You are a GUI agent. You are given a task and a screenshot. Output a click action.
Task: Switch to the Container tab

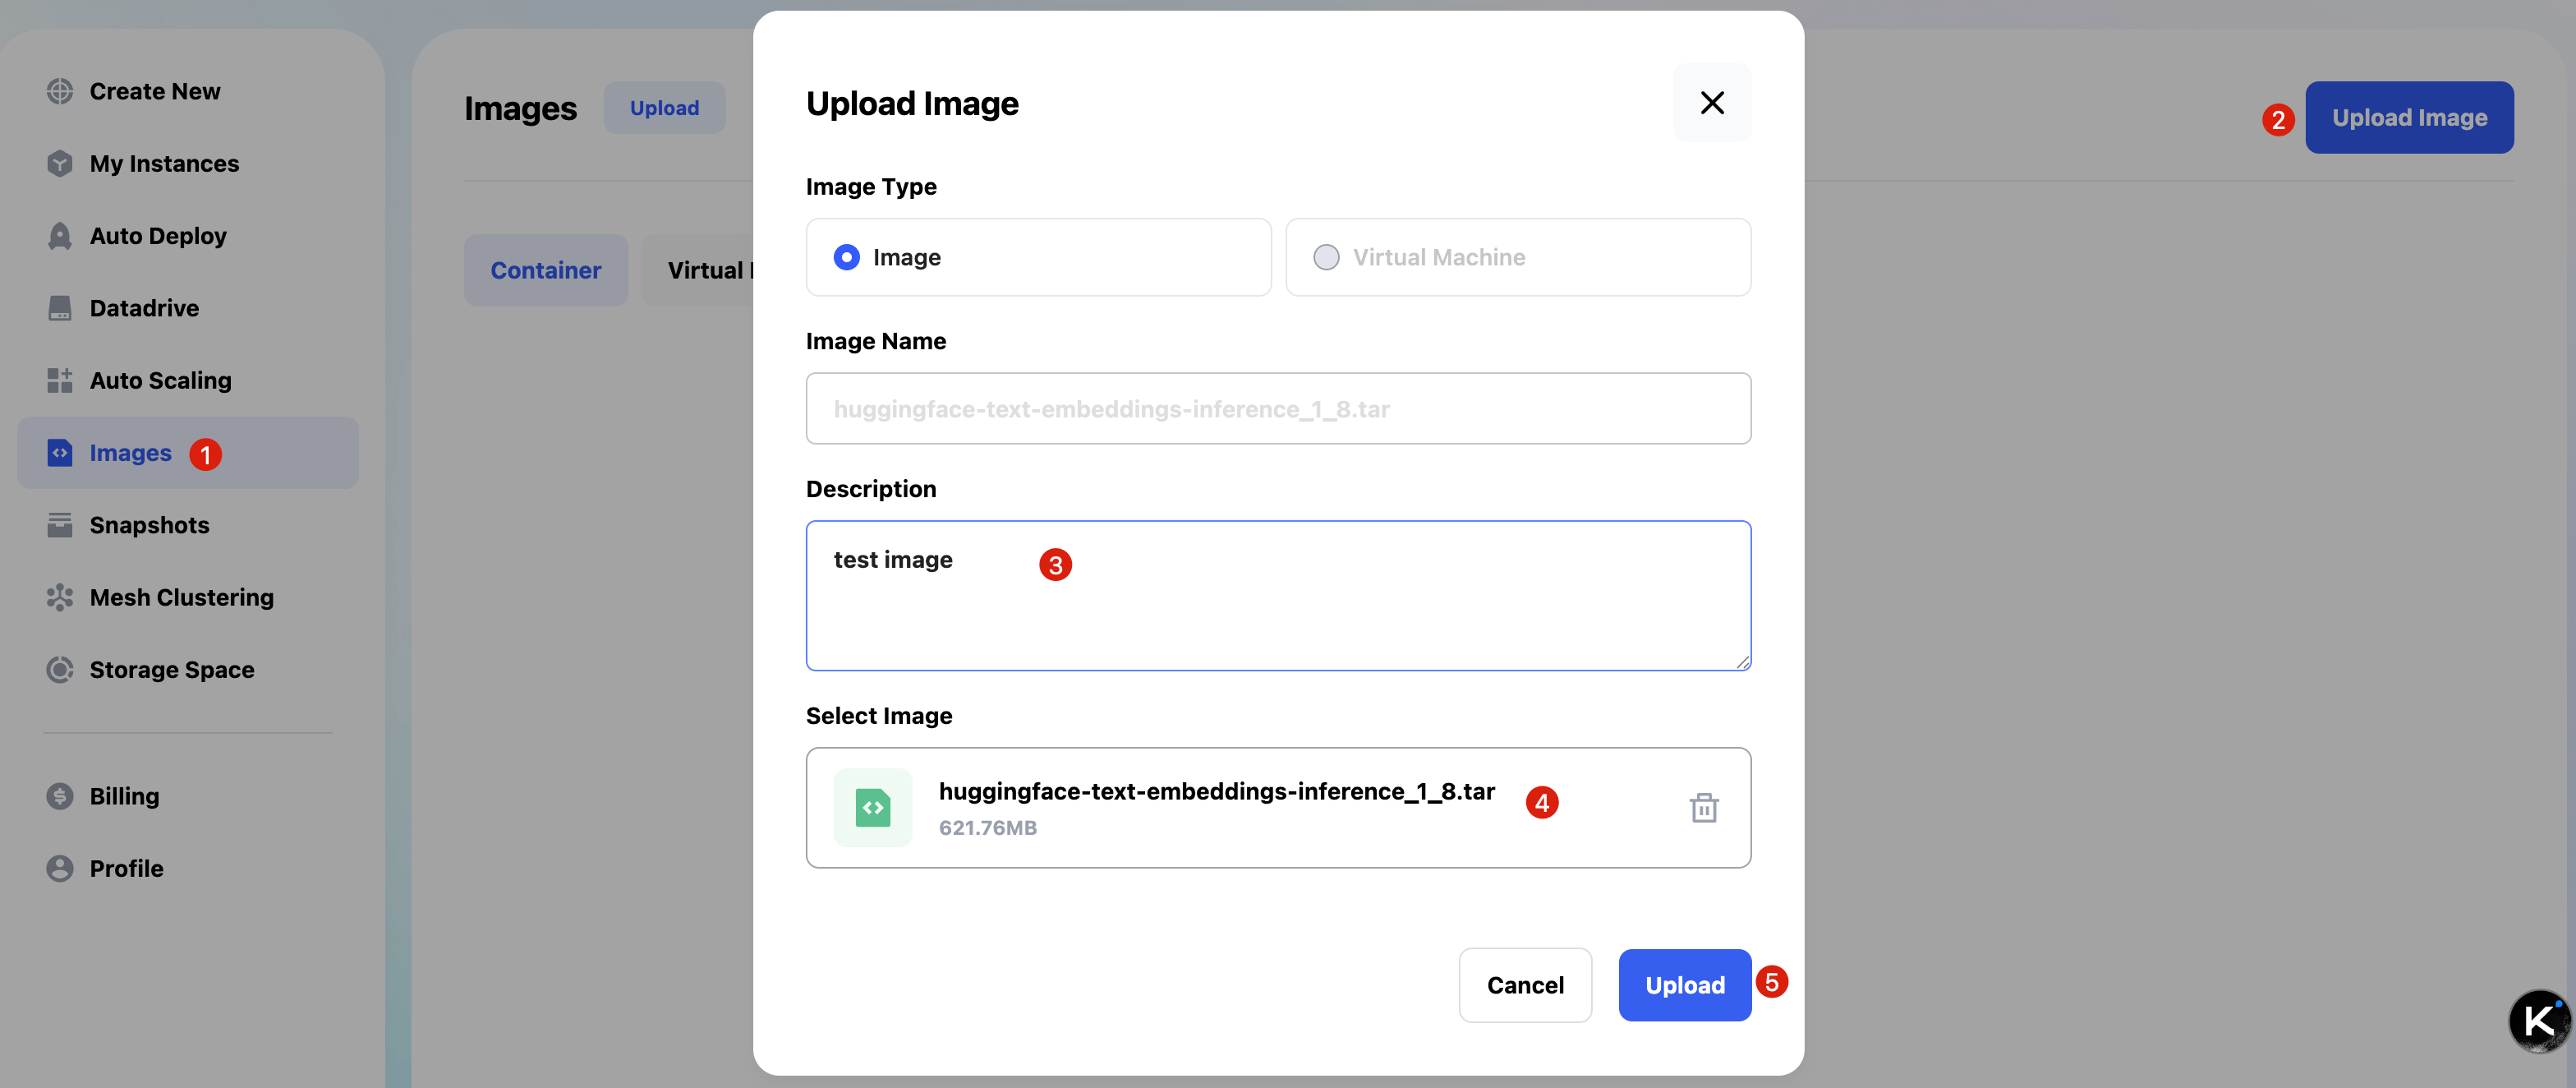tap(545, 270)
